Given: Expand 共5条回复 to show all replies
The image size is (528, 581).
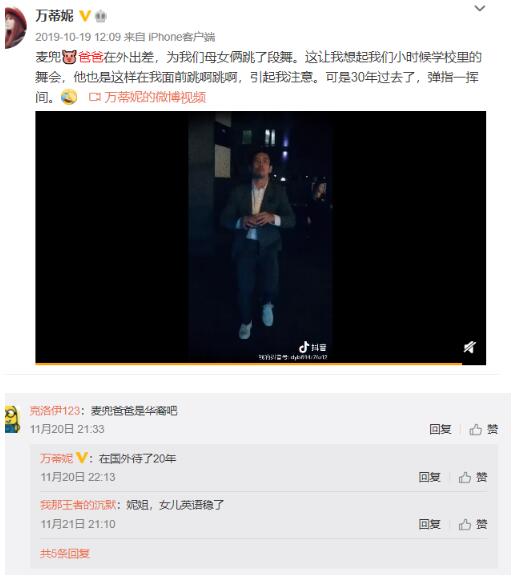Looking at the screenshot, I should point(65,553).
